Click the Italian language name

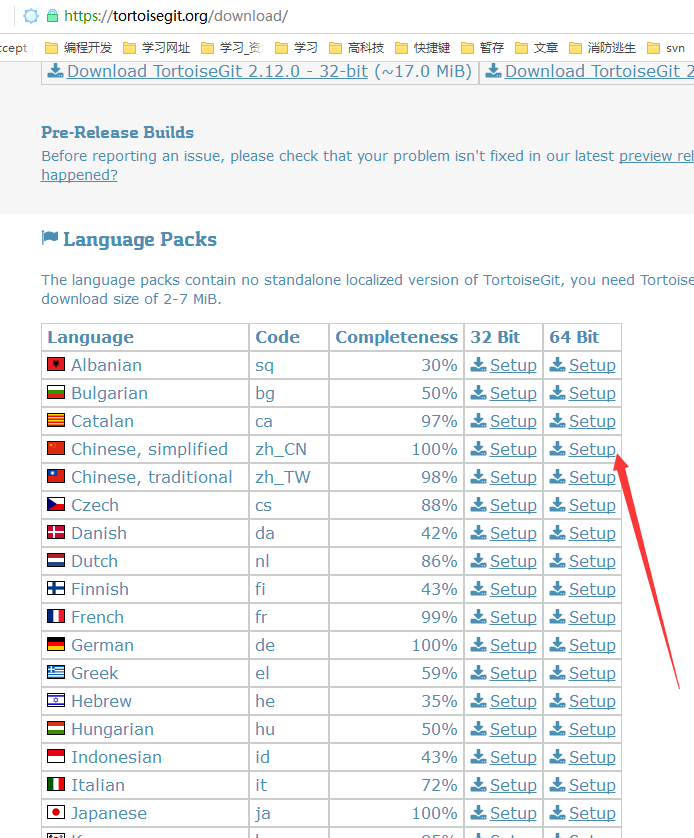pos(98,785)
